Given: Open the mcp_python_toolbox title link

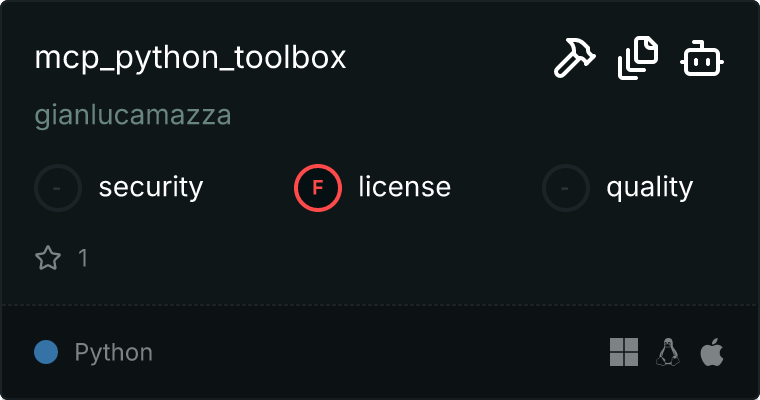Looking at the screenshot, I should pos(190,58).
